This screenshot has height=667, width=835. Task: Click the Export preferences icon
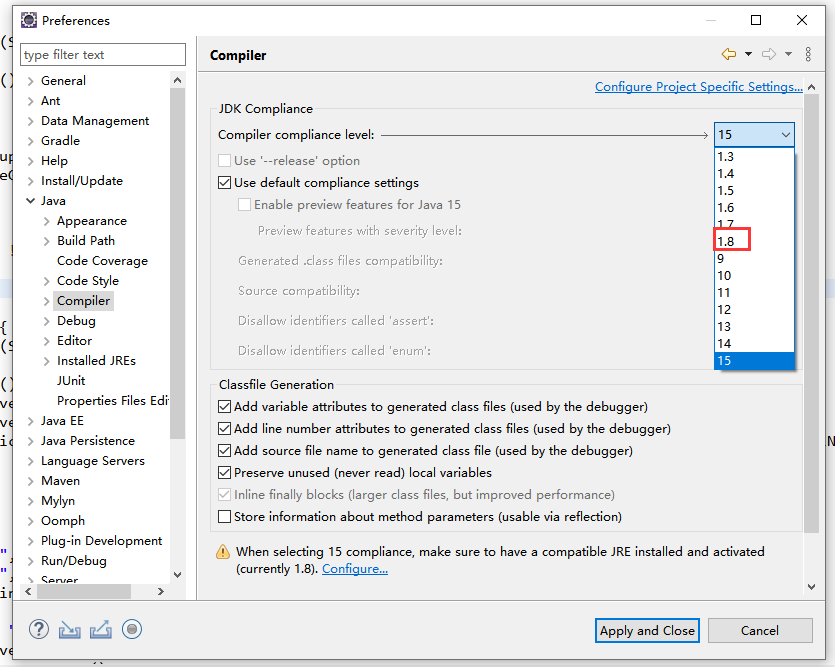pos(101,629)
